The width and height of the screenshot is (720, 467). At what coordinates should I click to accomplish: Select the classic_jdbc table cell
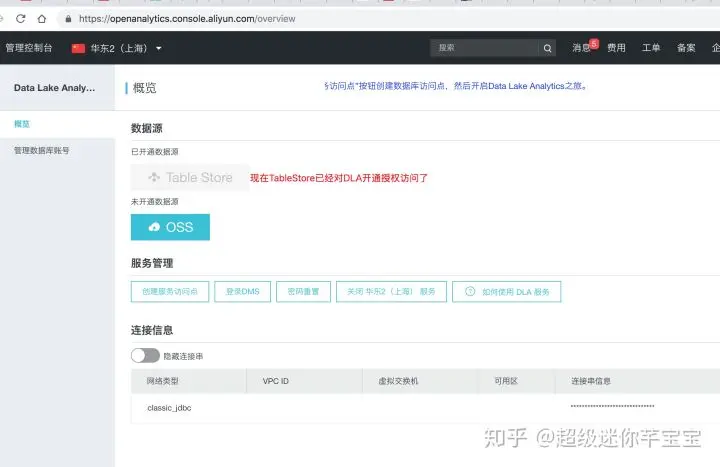(169, 408)
